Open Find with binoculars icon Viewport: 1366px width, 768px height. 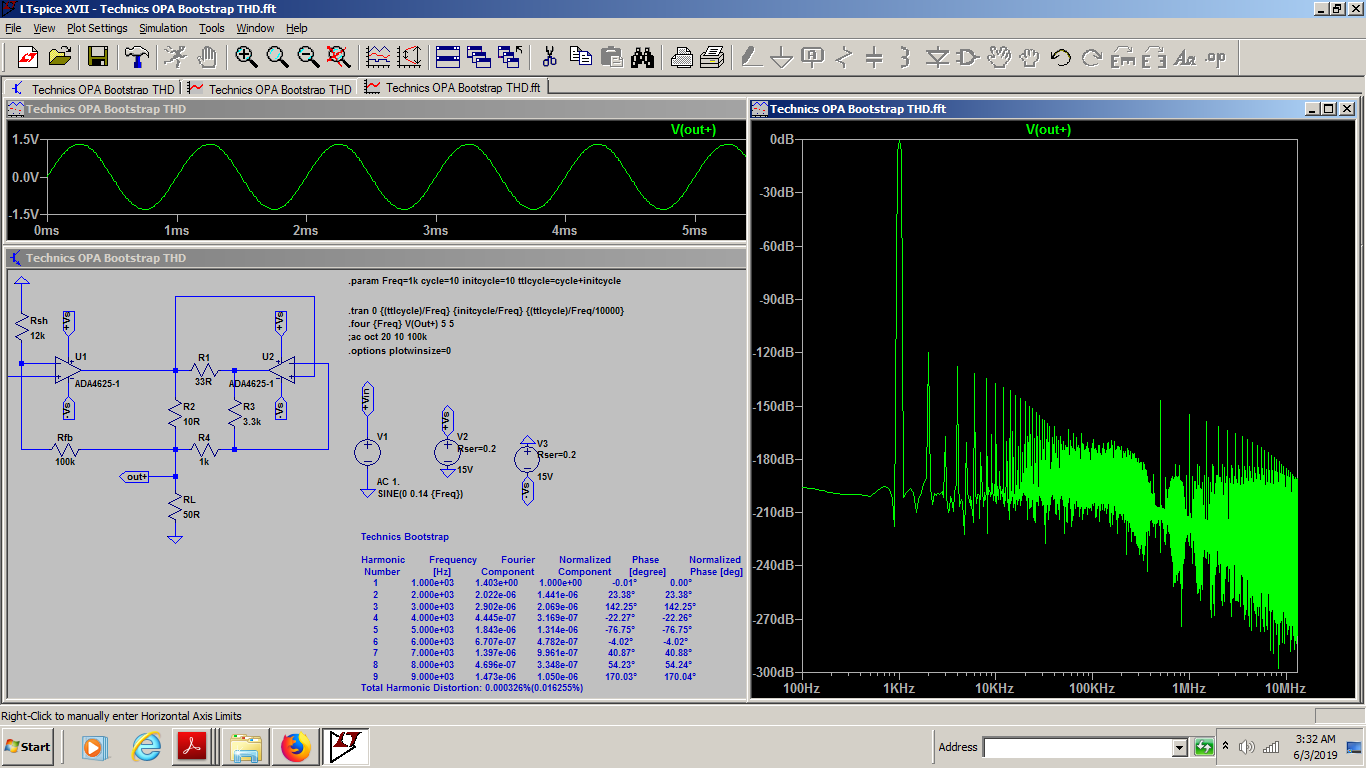(642, 57)
